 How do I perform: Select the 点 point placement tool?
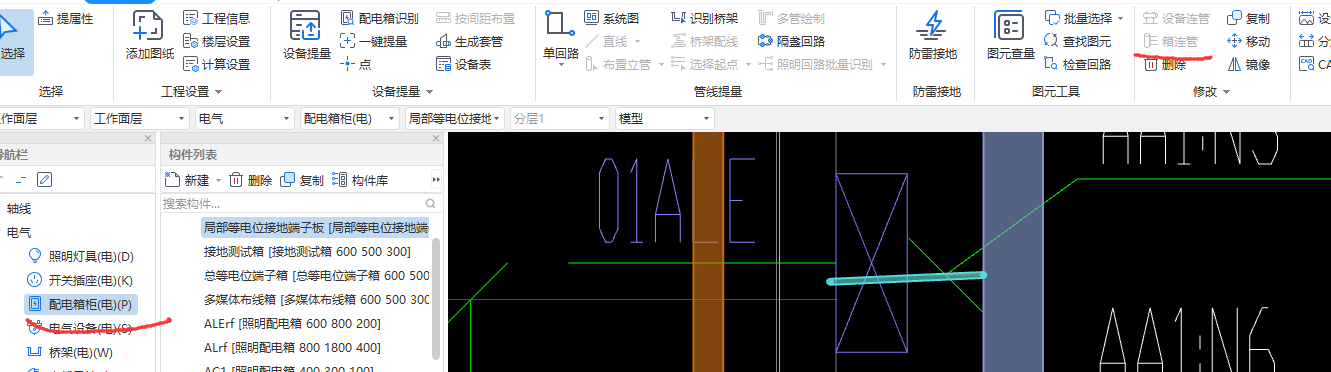pos(356,64)
